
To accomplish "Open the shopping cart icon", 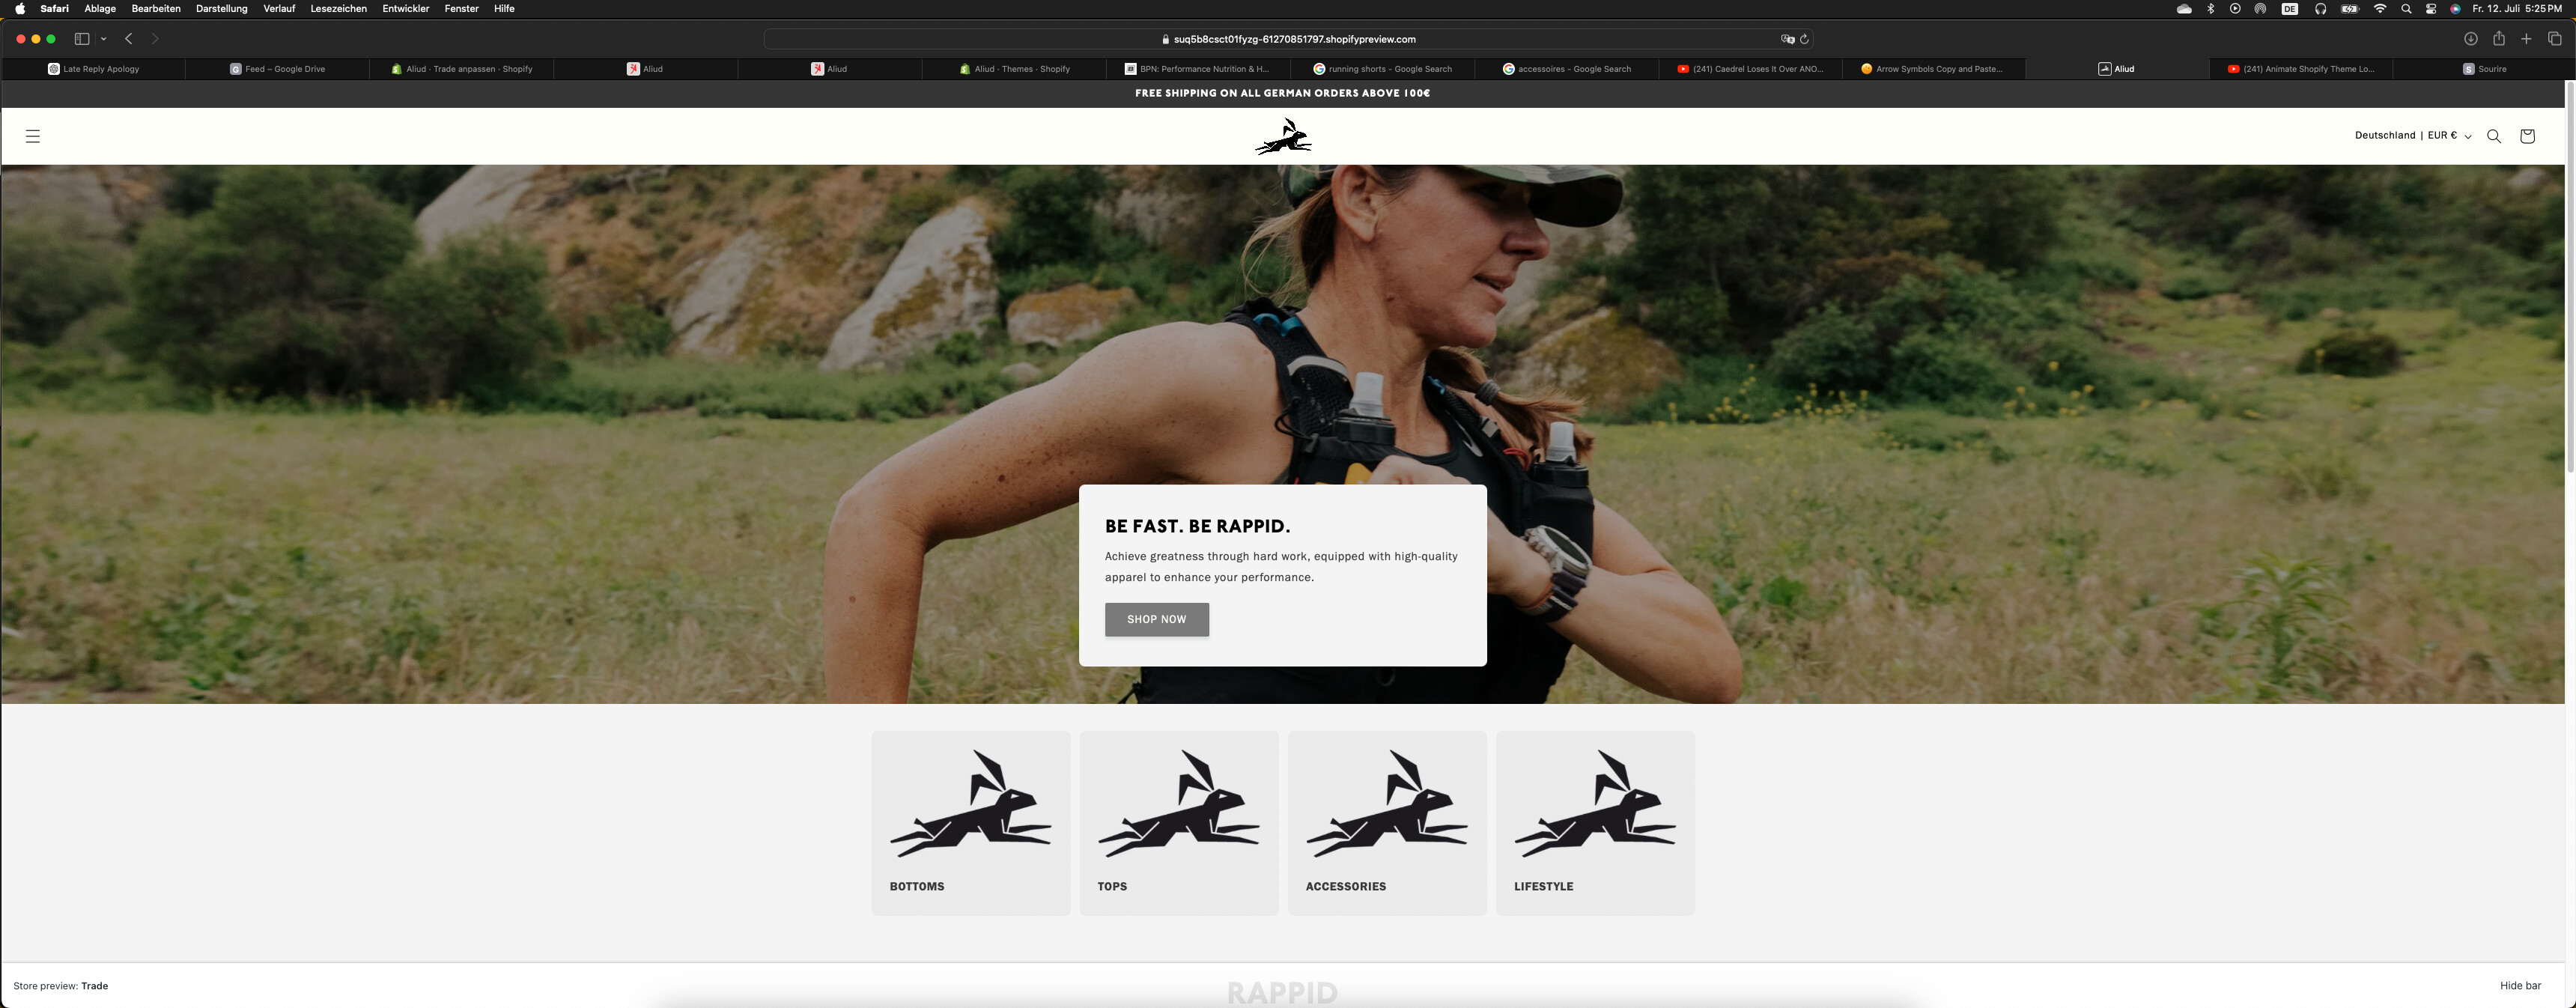I will (x=2527, y=136).
